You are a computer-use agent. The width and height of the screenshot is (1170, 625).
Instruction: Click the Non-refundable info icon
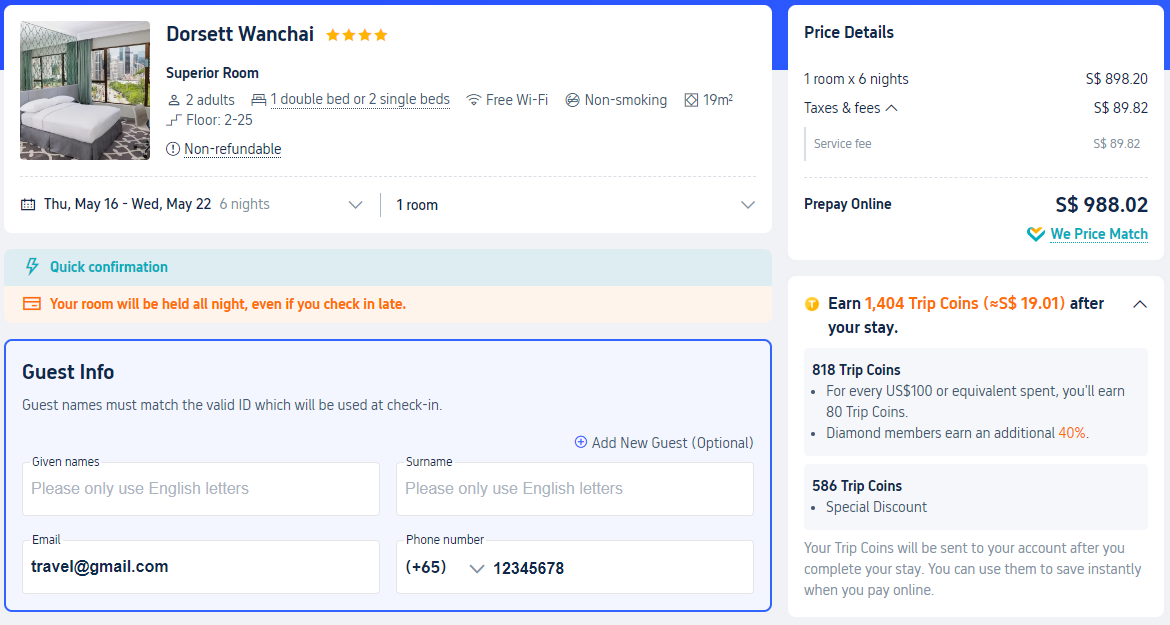point(173,149)
